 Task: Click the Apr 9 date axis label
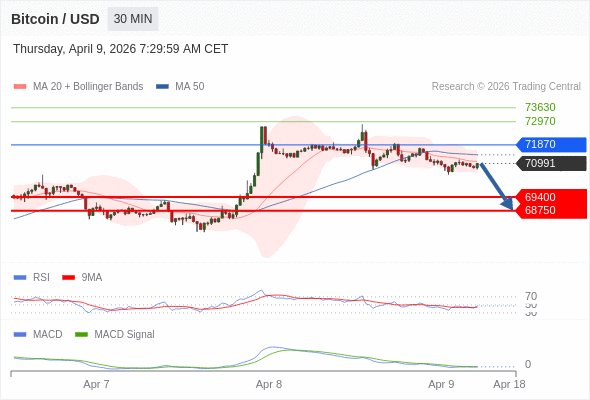coord(441,384)
